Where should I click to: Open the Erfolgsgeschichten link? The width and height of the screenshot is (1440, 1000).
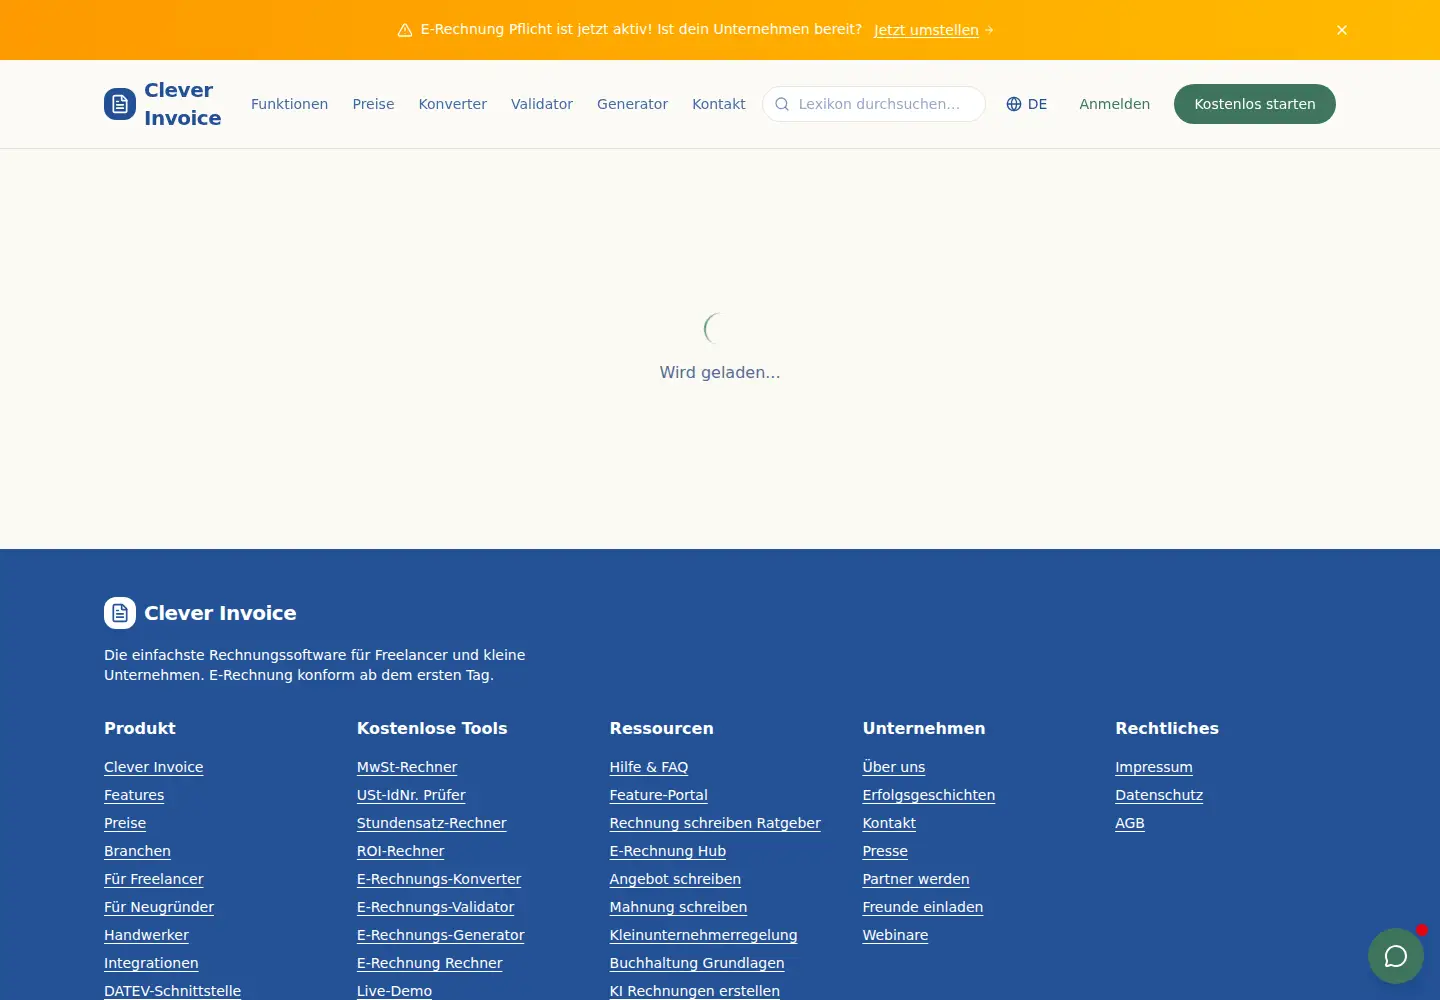pyautogui.click(x=929, y=795)
